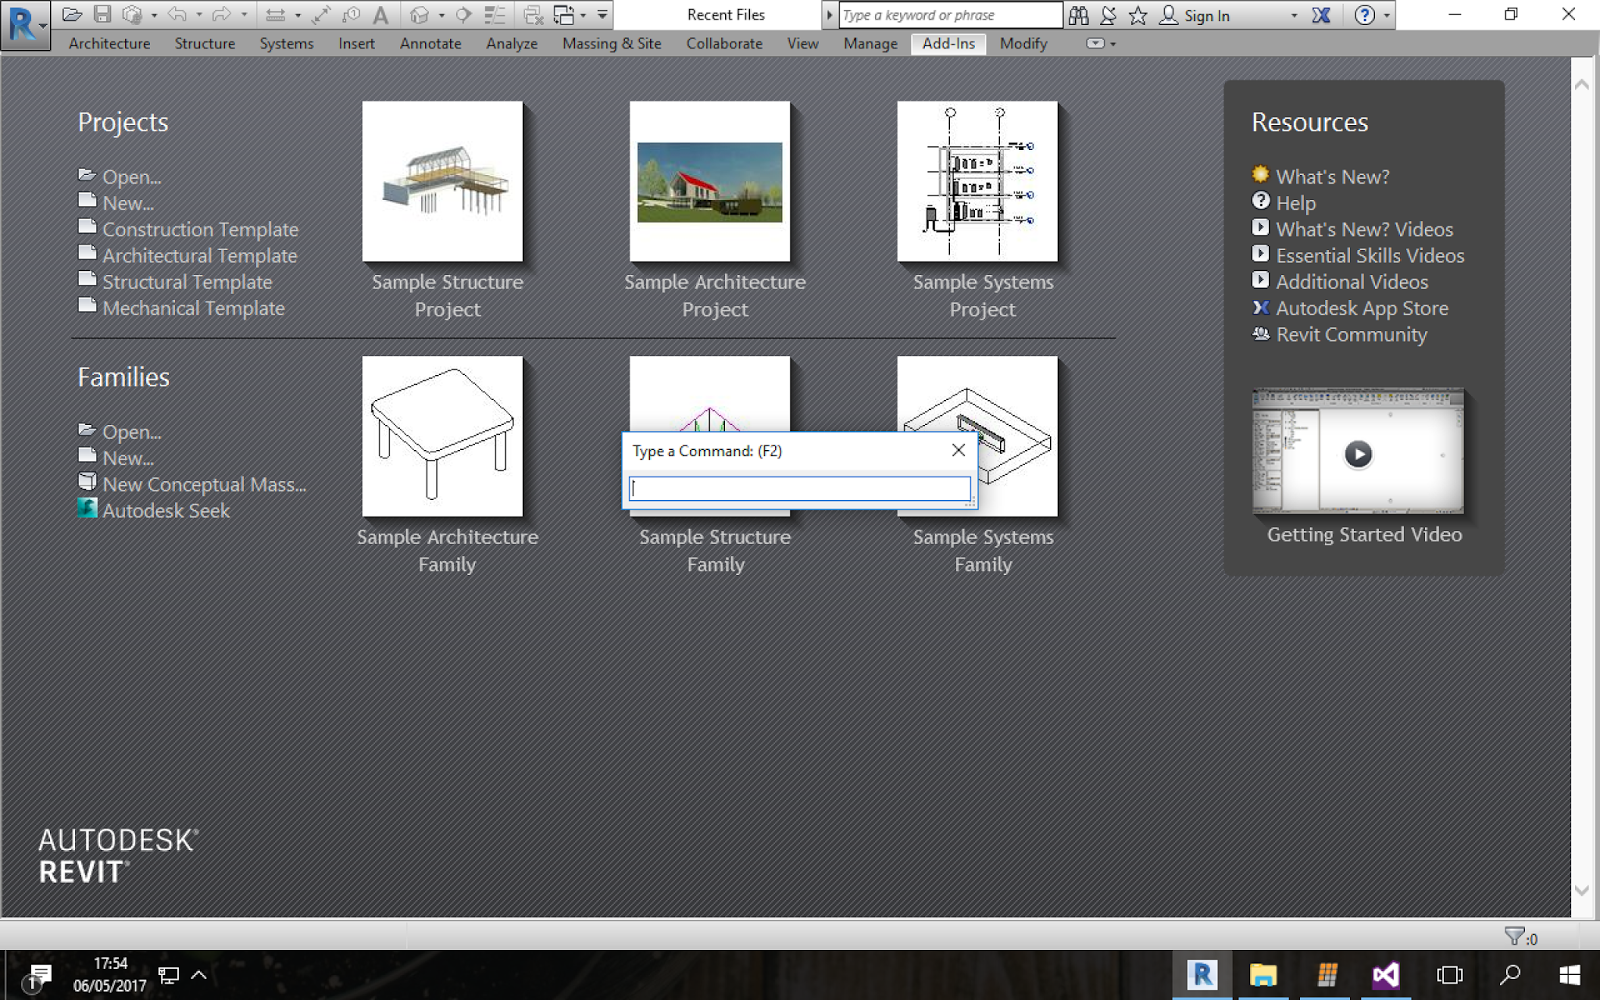1600x1000 pixels.
Task: Select the Undo icon
Action: tap(177, 14)
